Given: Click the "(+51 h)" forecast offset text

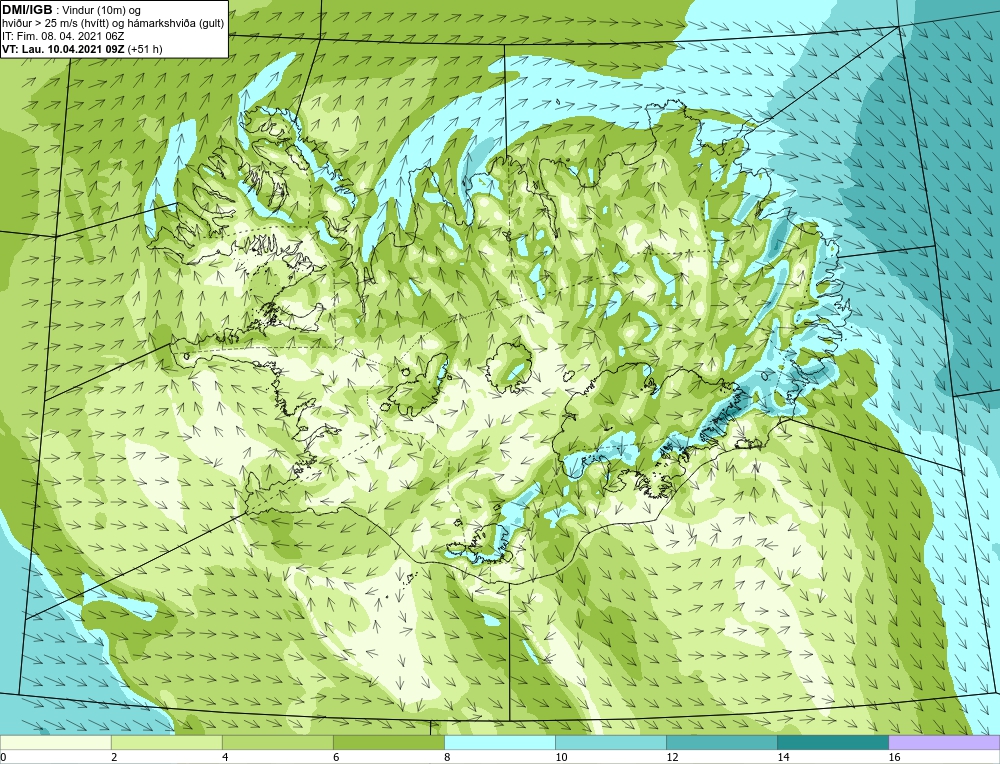Looking at the screenshot, I should click(145, 49).
